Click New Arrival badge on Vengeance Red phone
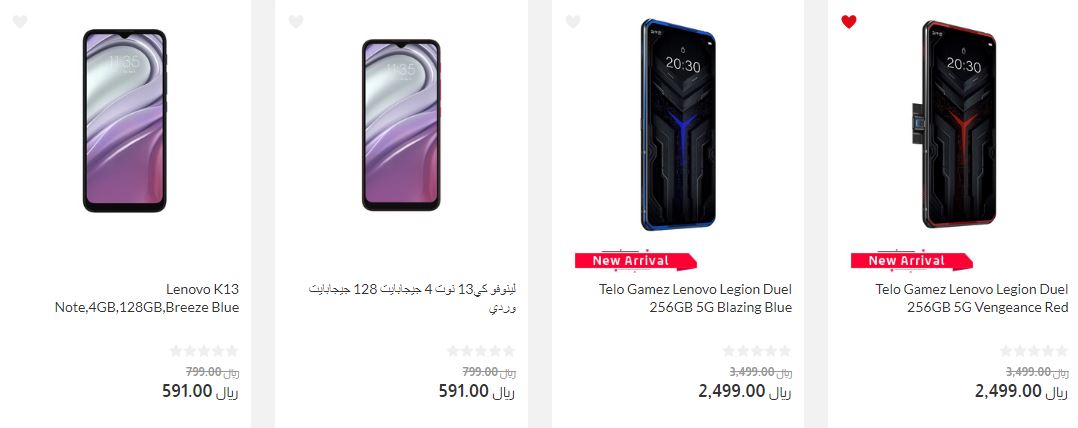Screen dimensions: 1078x428 [x=912, y=260]
